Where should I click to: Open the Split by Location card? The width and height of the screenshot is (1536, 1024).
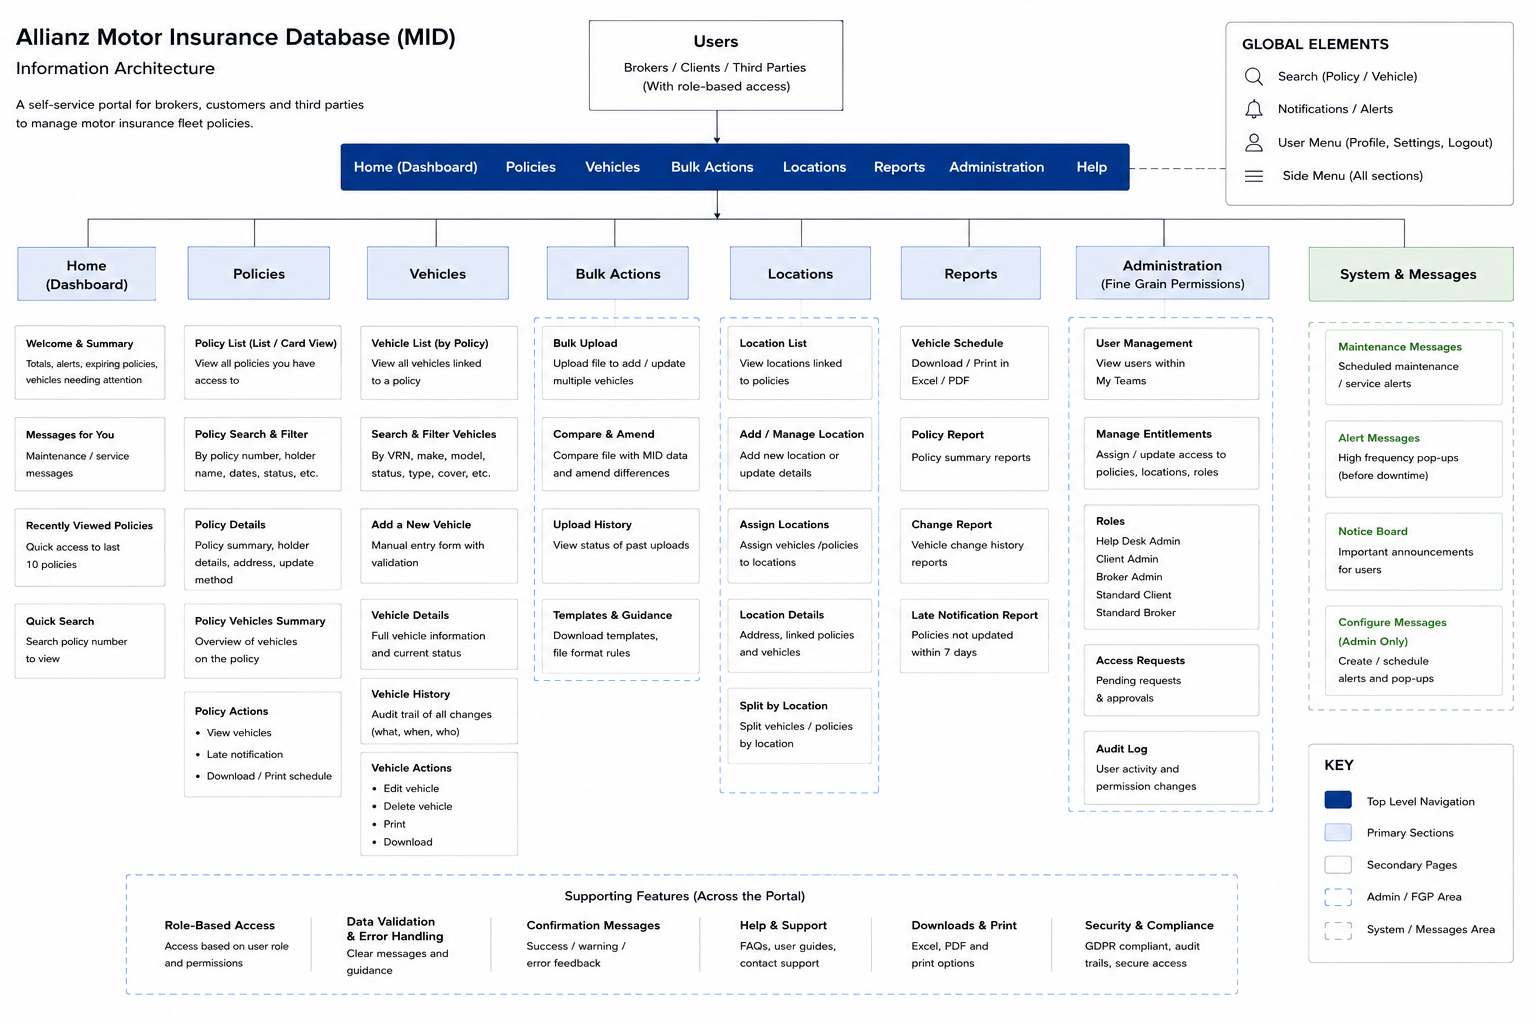799,725
